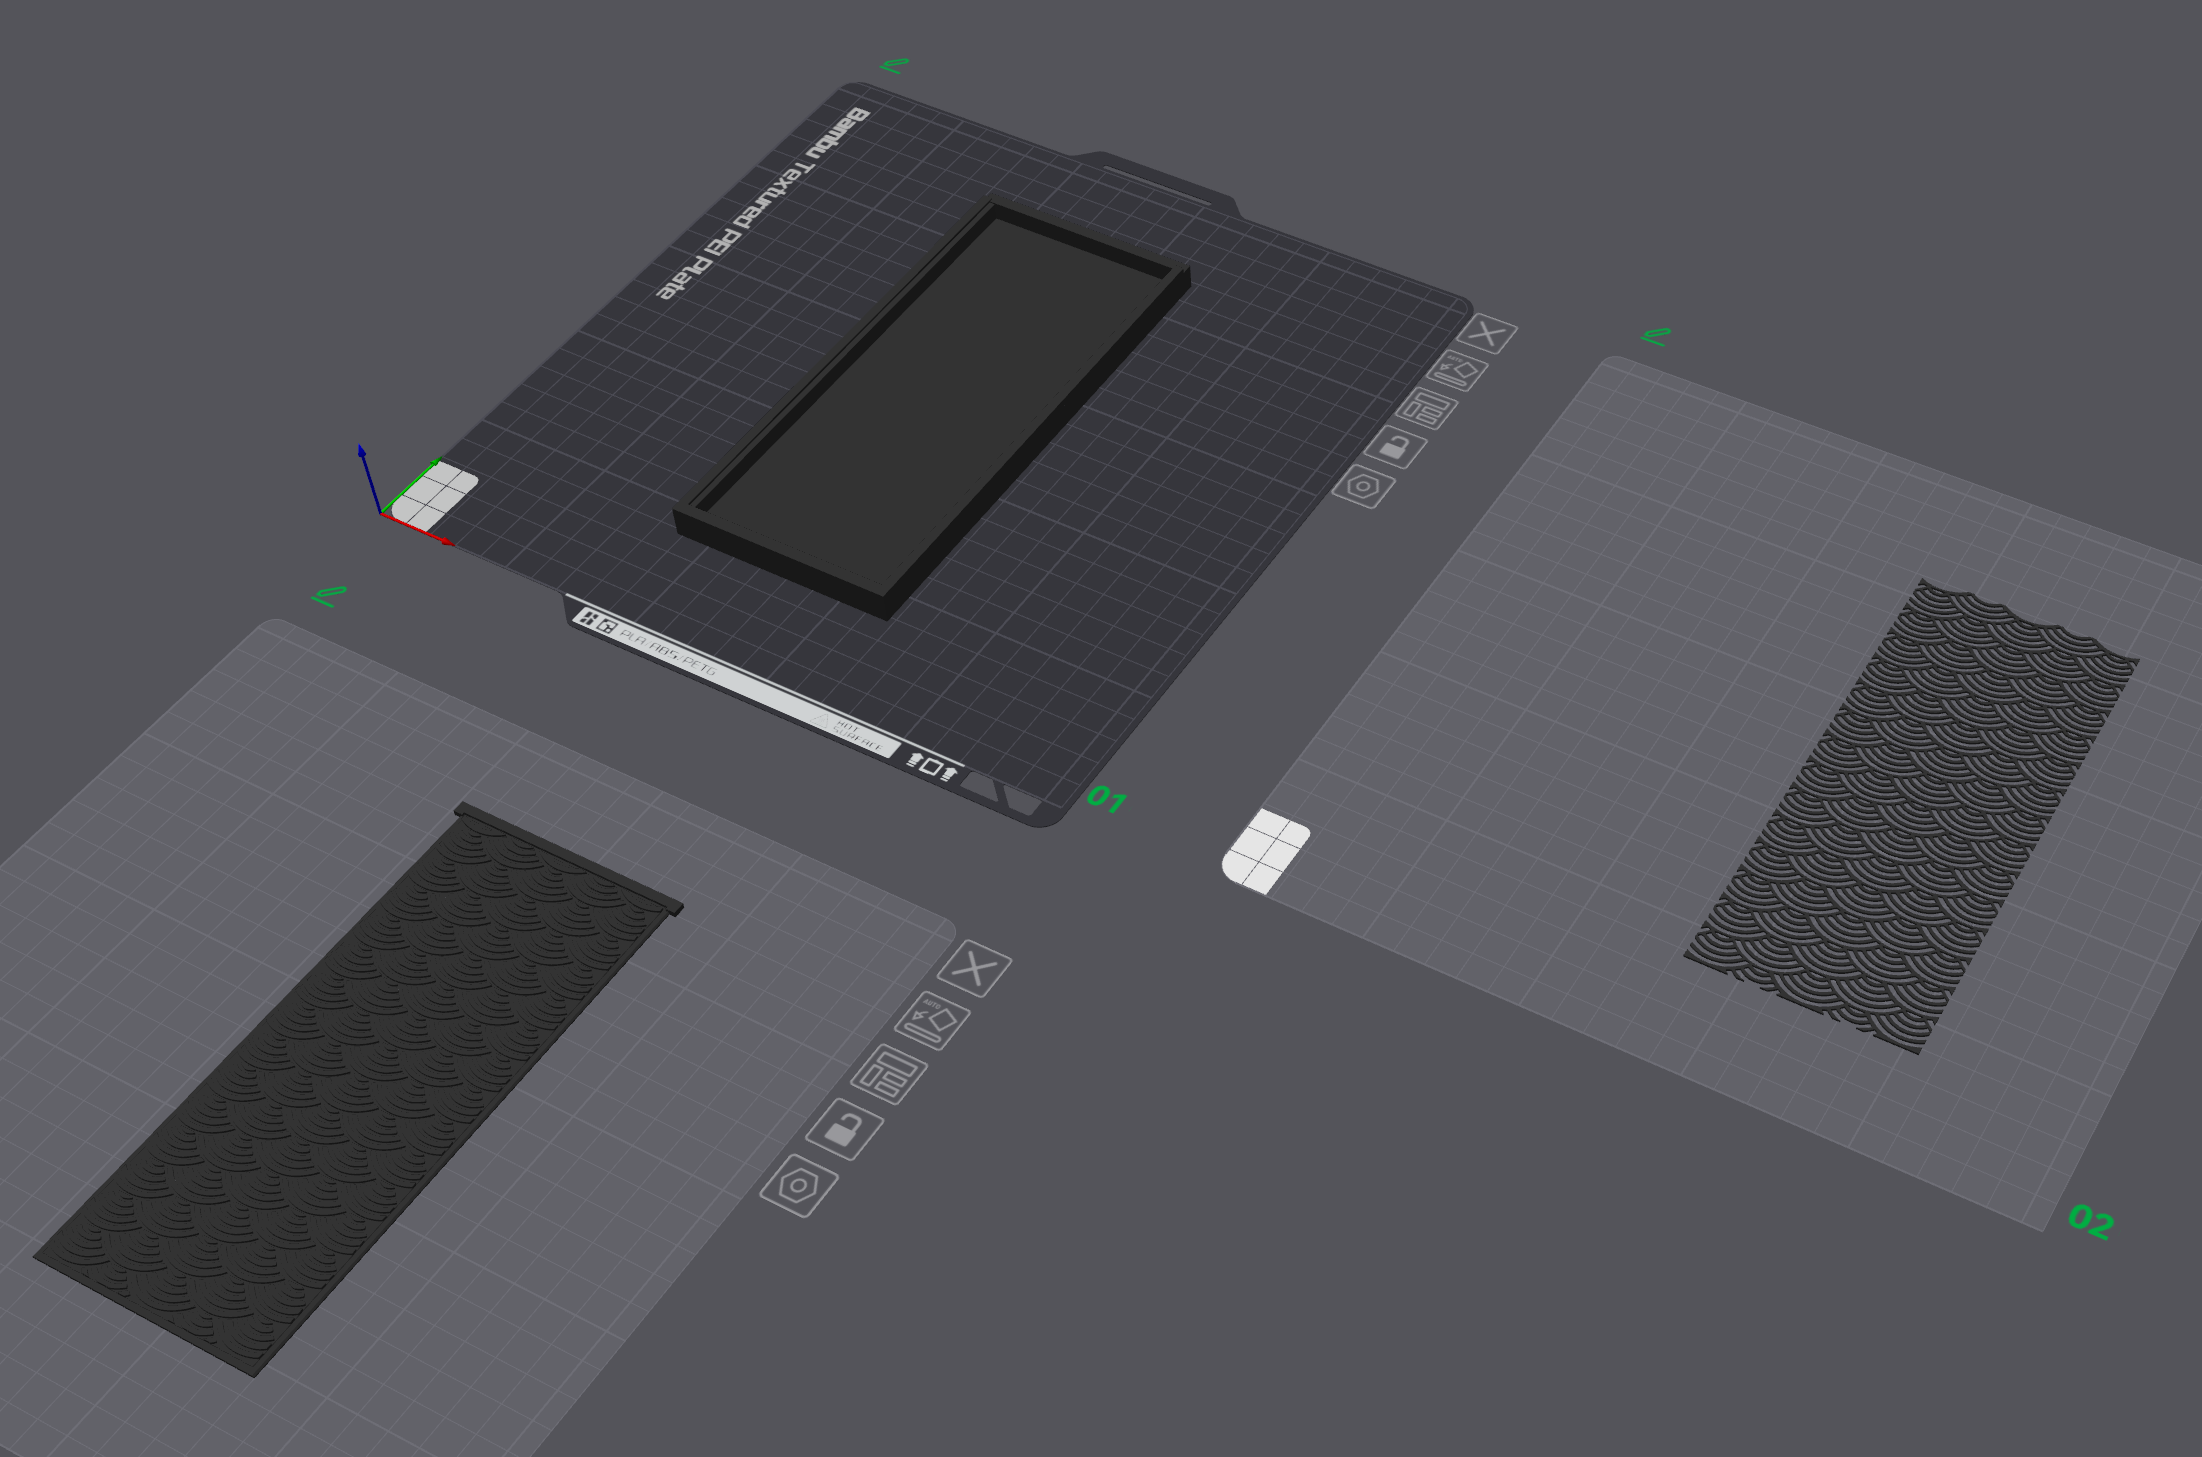Select the wave-pattern panel on plate 02
The width and height of the screenshot is (2202, 1457).
(1912, 816)
